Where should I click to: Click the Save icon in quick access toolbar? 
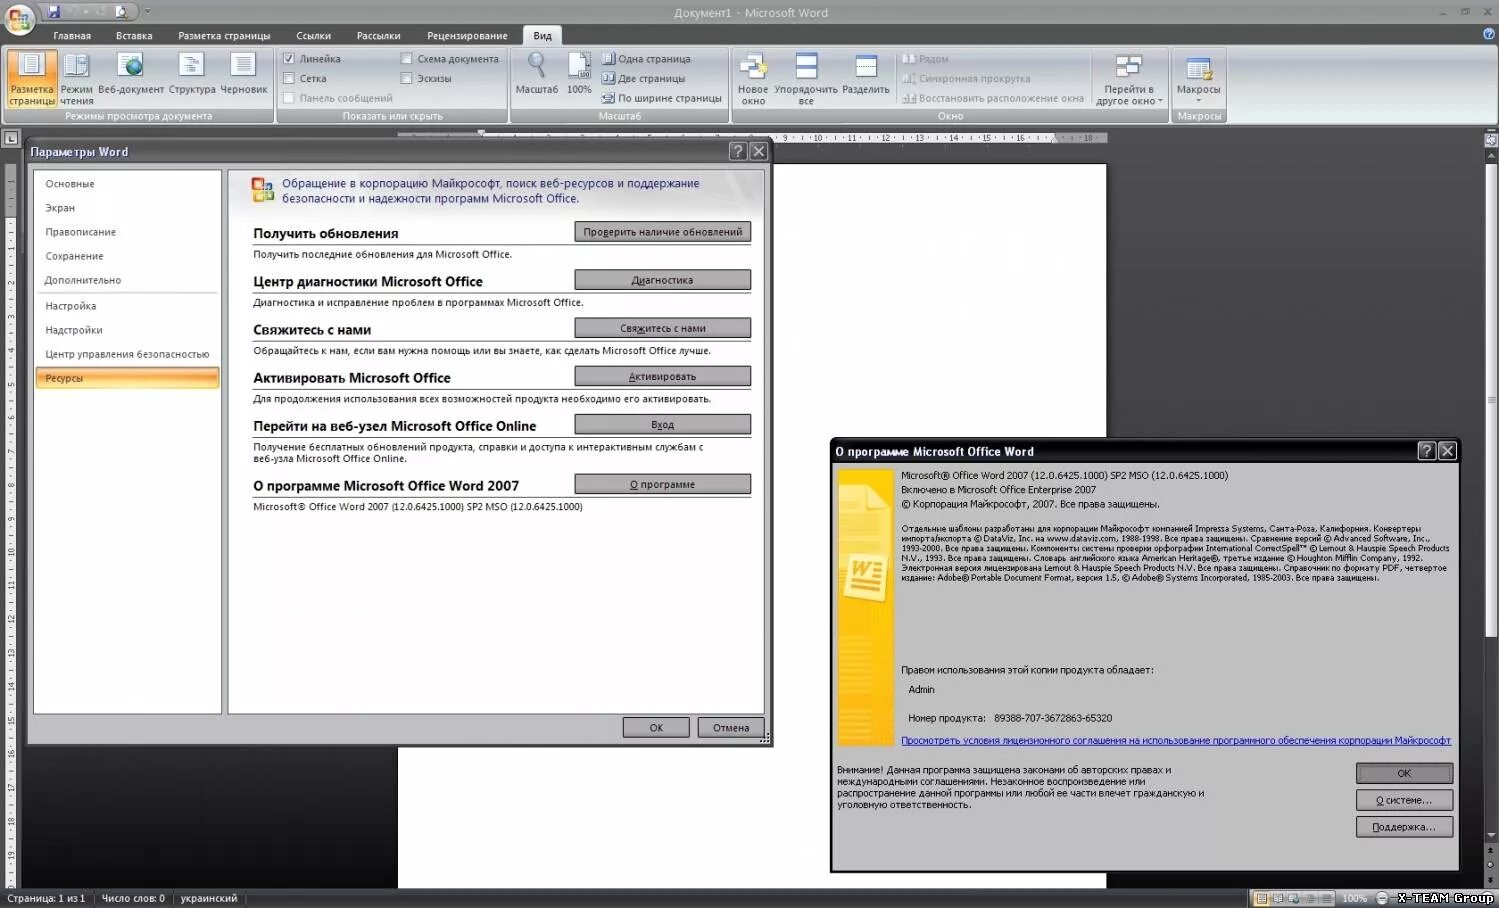click(54, 12)
